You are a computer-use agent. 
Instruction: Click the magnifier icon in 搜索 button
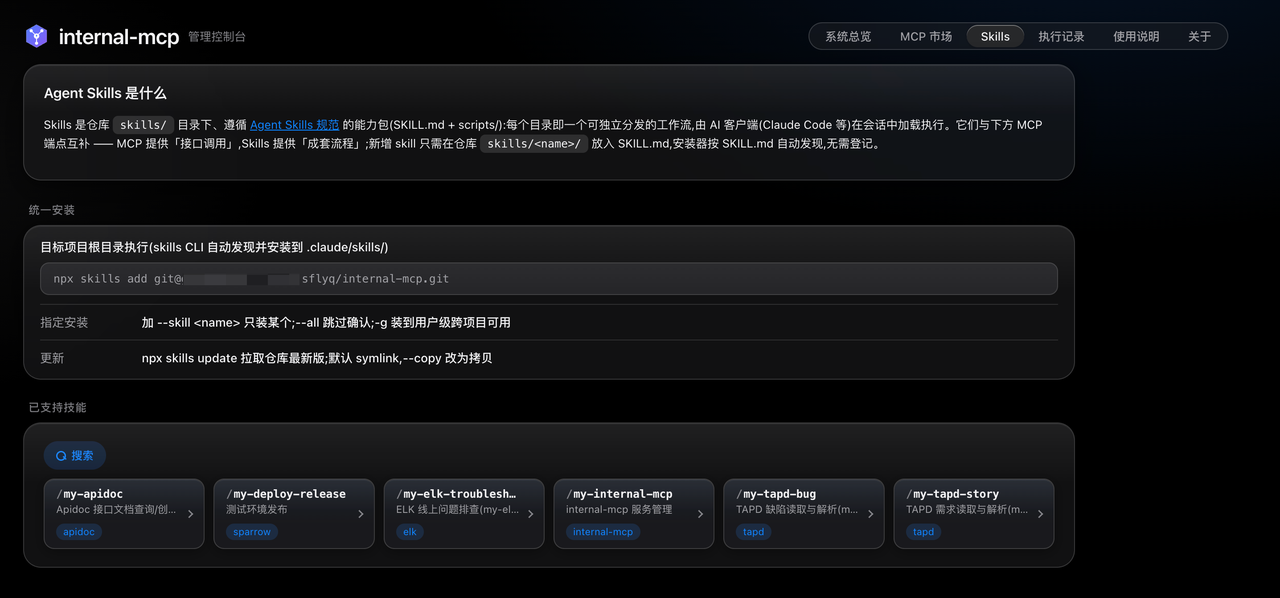61,456
